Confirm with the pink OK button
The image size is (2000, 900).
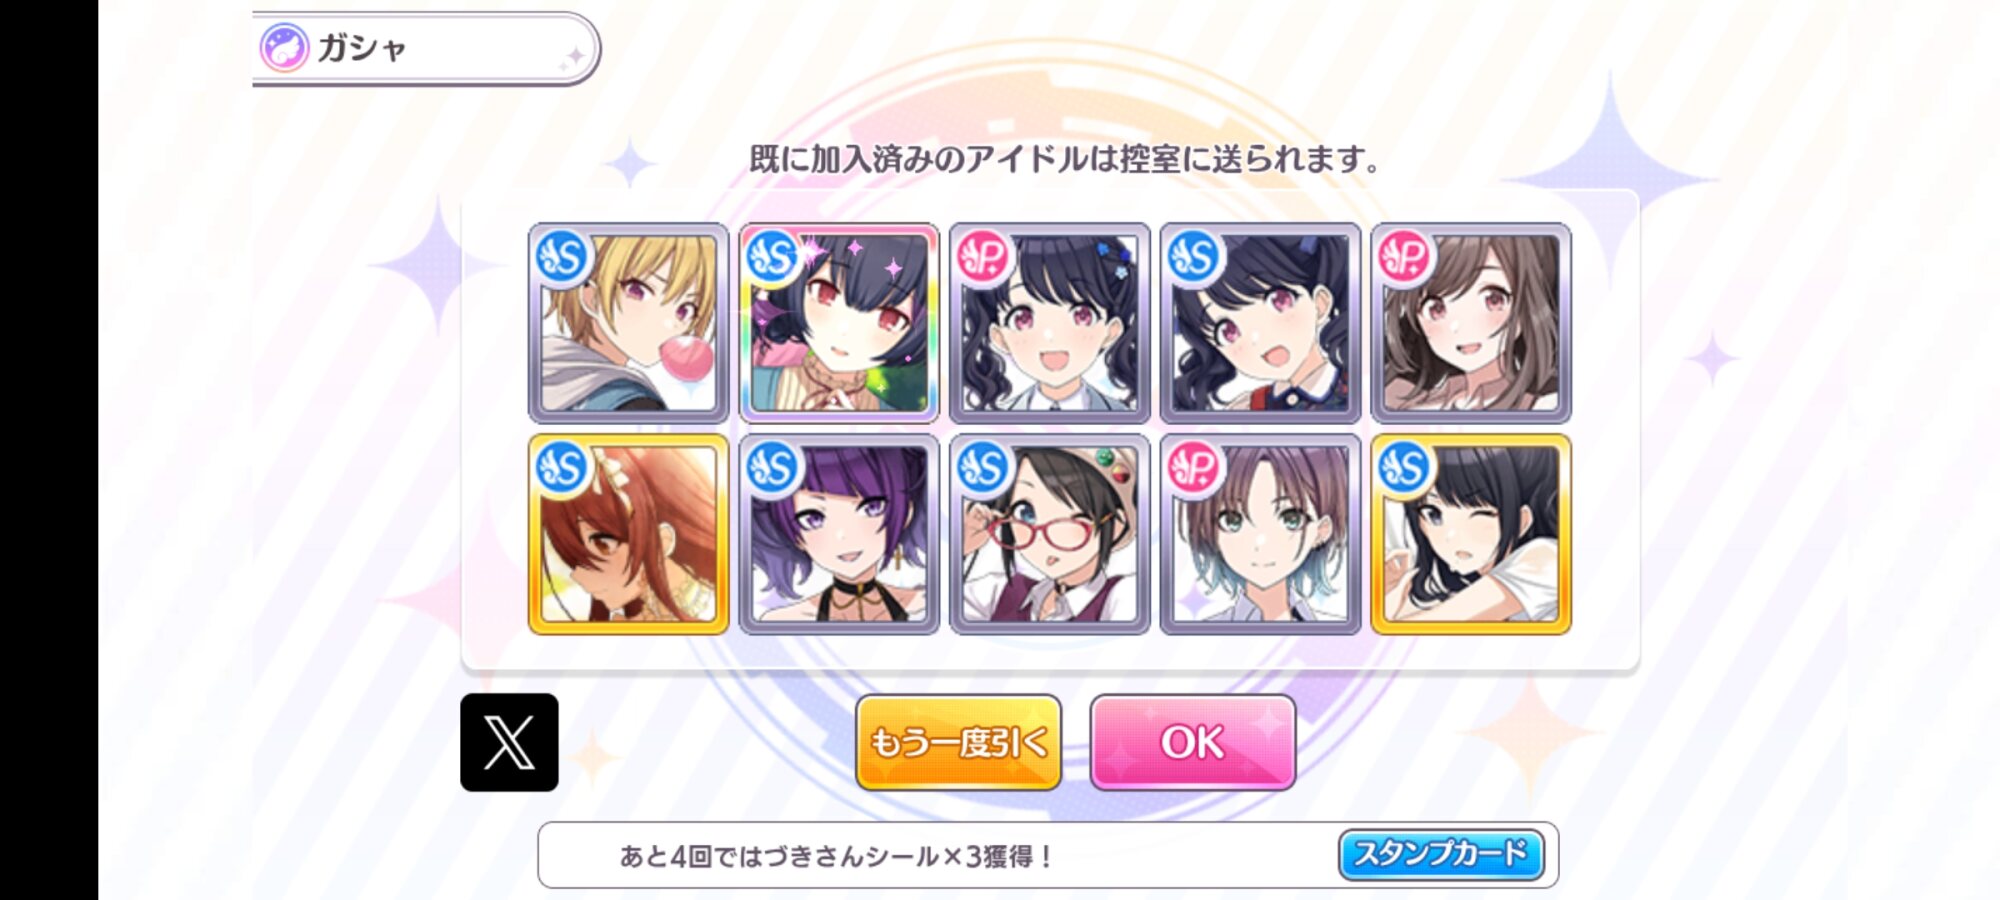click(x=1193, y=742)
